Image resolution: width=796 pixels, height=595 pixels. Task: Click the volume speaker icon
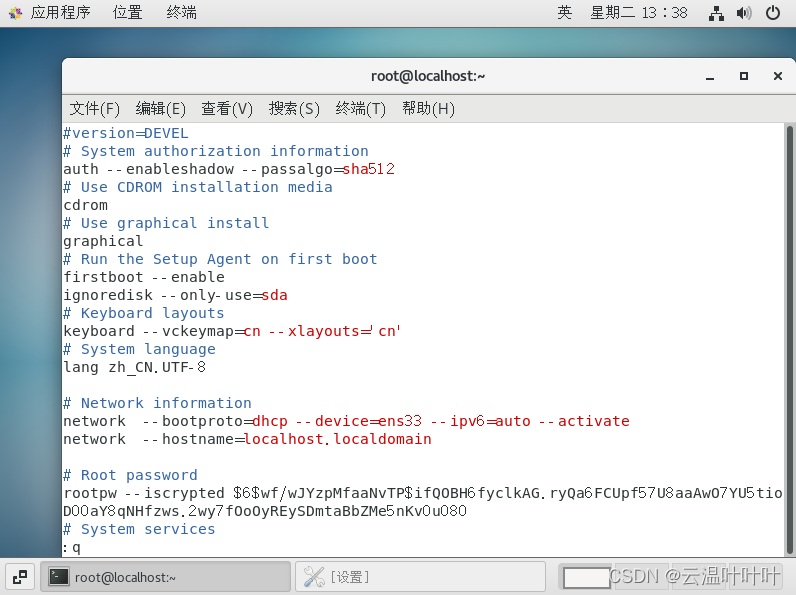[744, 13]
